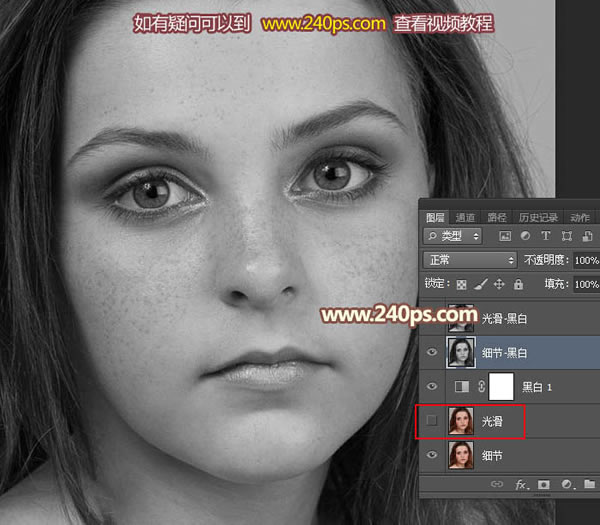The height and width of the screenshot is (525, 600).
Task: Select the 黑白 1 white mask thumbnail
Action: pyautogui.click(x=501, y=386)
